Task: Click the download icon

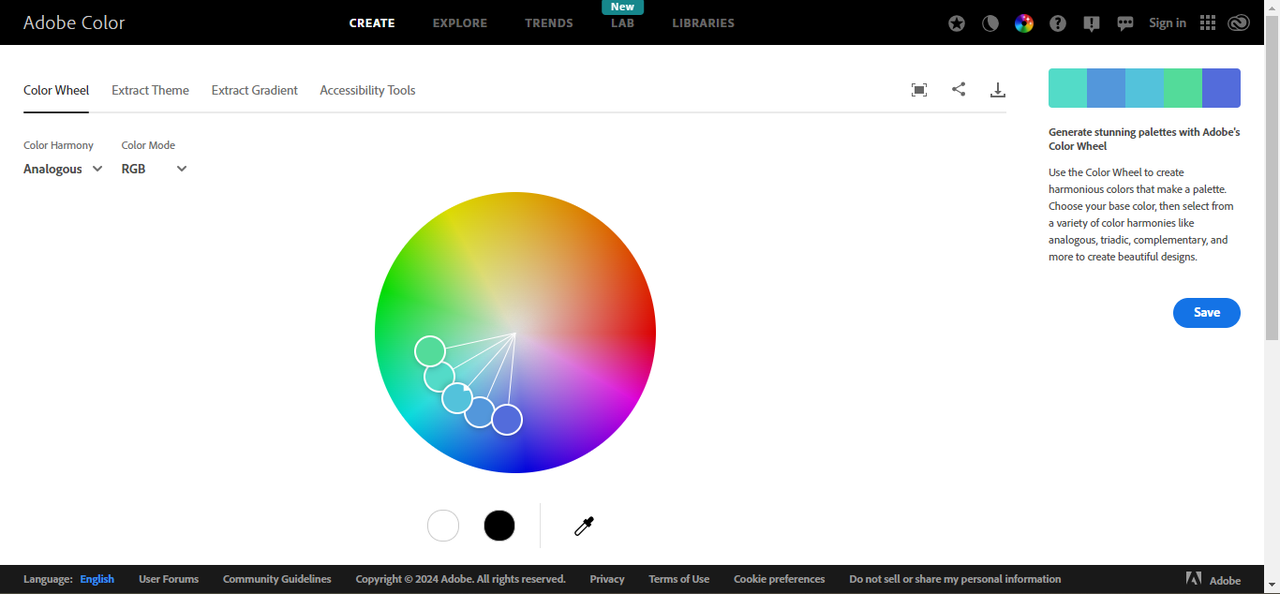Action: 997,90
